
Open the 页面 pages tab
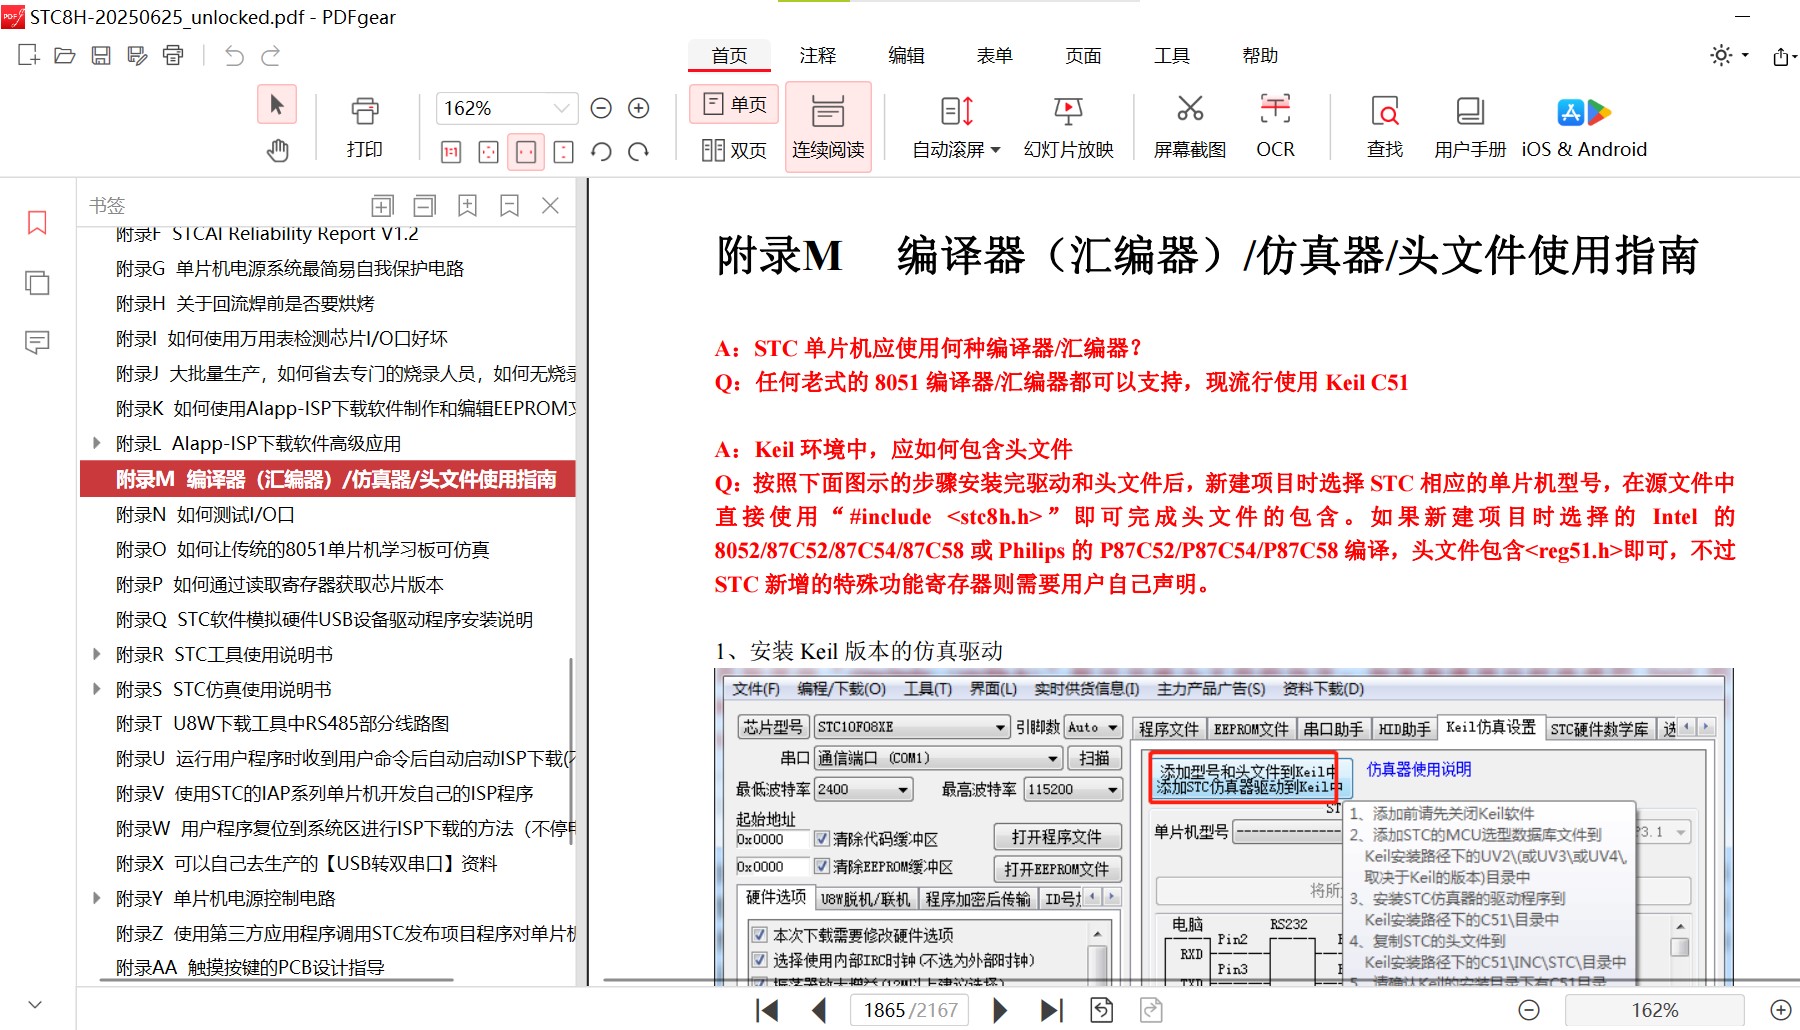1083,56
